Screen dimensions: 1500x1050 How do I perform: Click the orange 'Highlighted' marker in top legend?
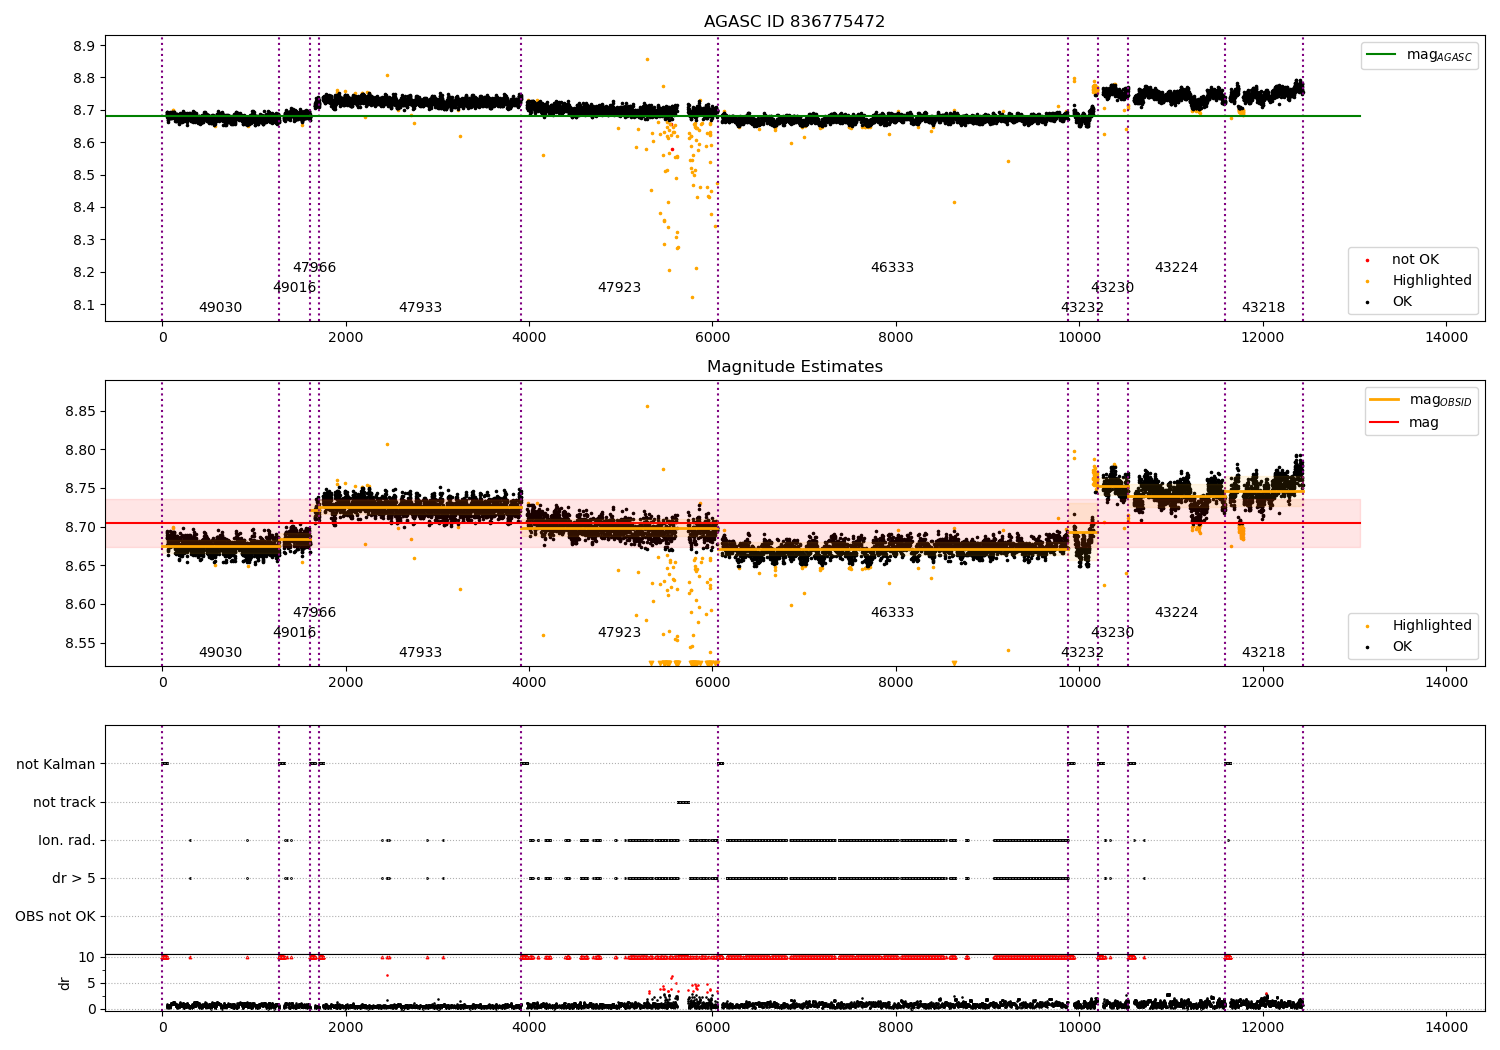(1367, 281)
